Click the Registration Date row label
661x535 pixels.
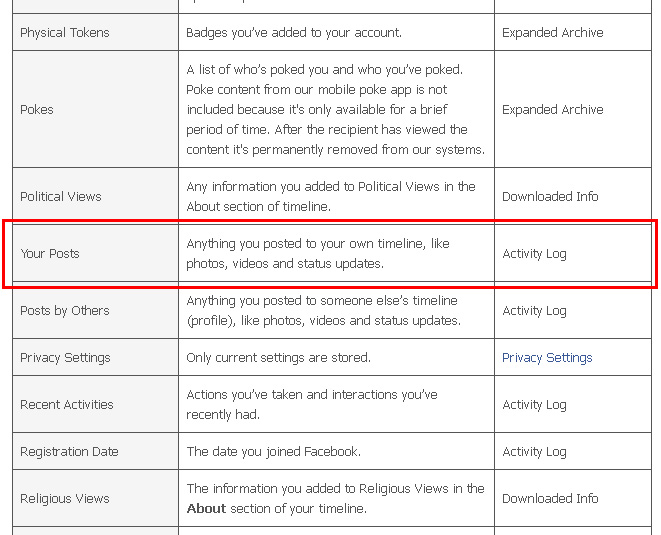pyautogui.click(x=69, y=452)
